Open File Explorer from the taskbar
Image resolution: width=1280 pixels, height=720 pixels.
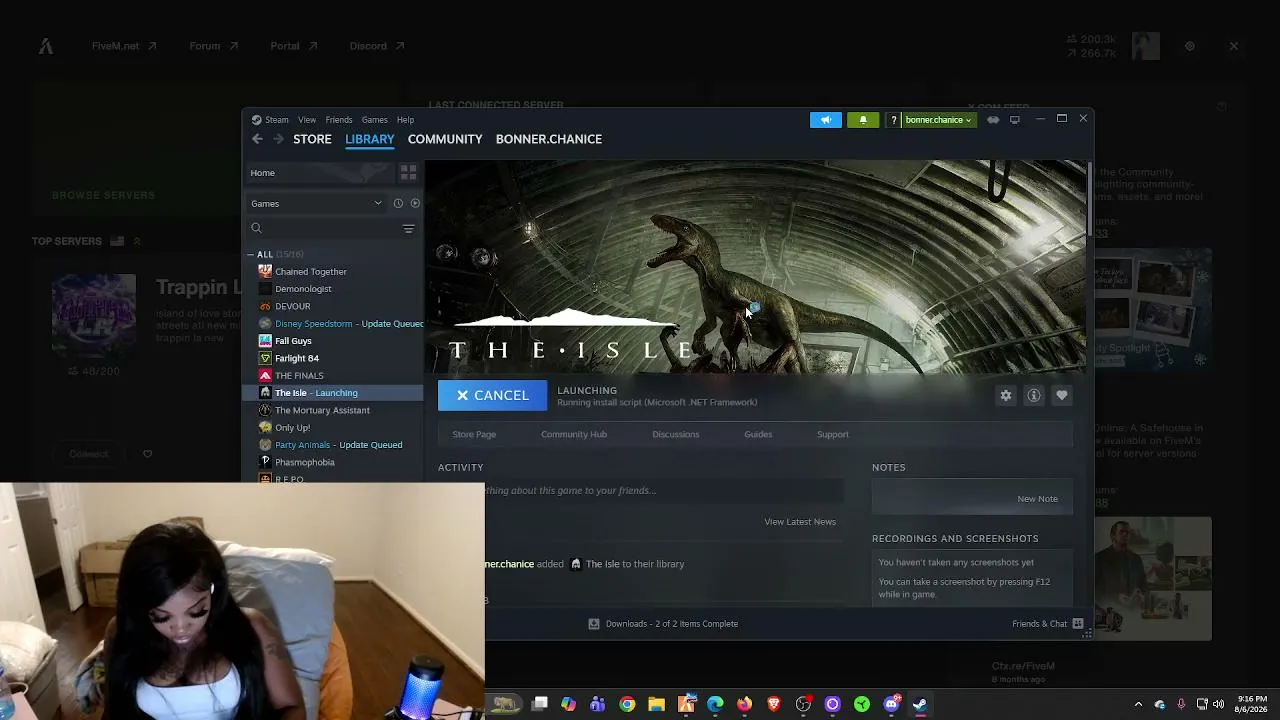pos(656,704)
